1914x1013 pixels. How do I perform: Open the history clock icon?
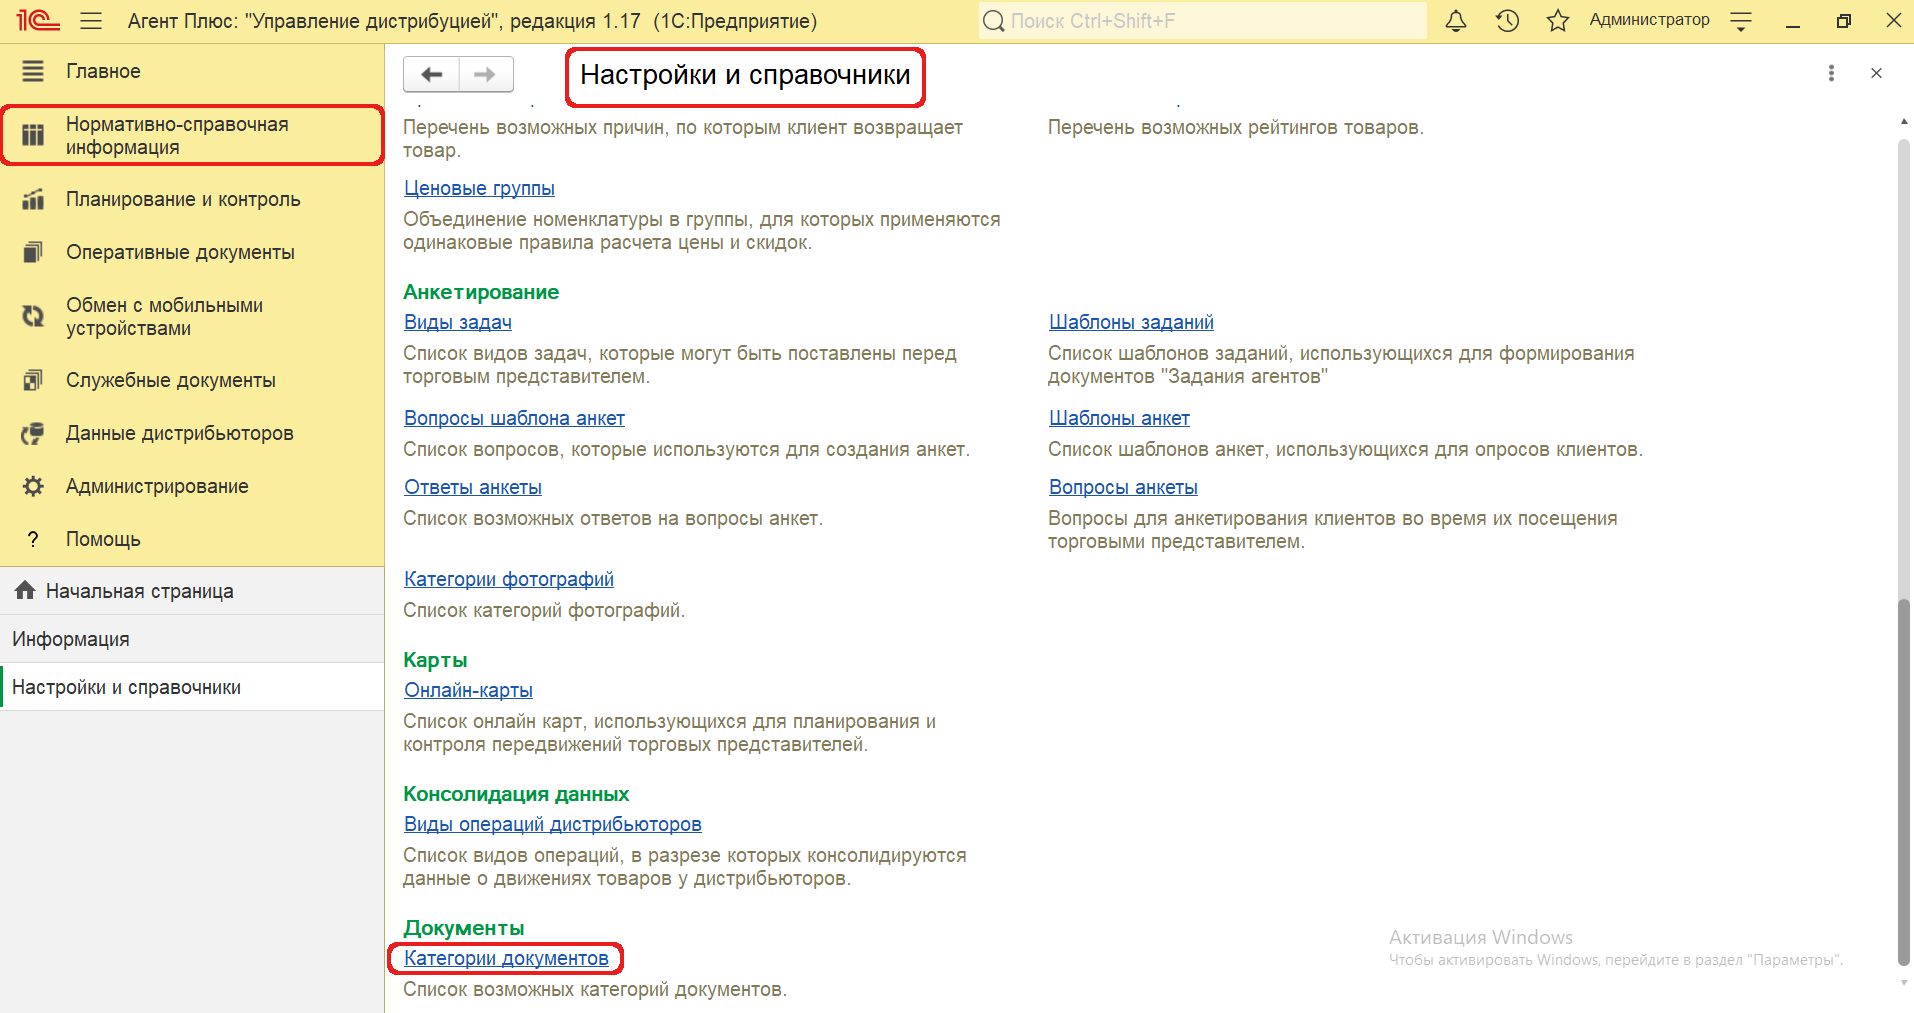1507,21
